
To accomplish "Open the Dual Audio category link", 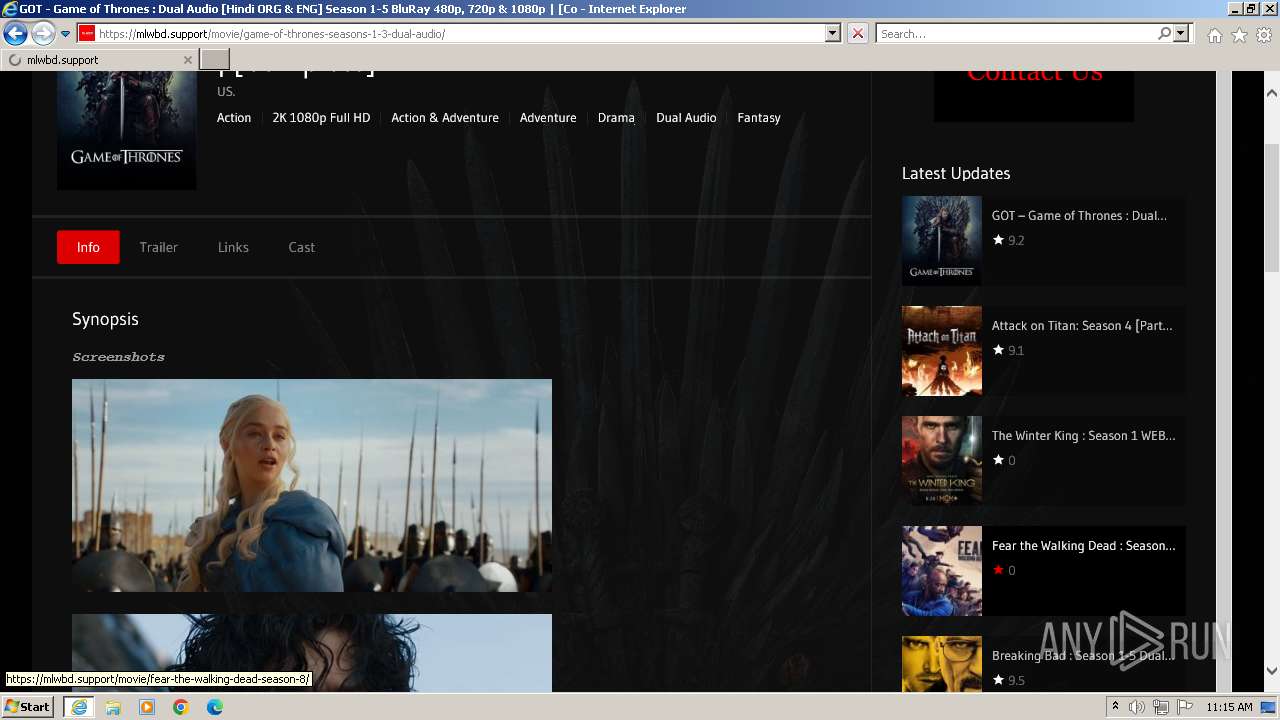I will coord(686,118).
